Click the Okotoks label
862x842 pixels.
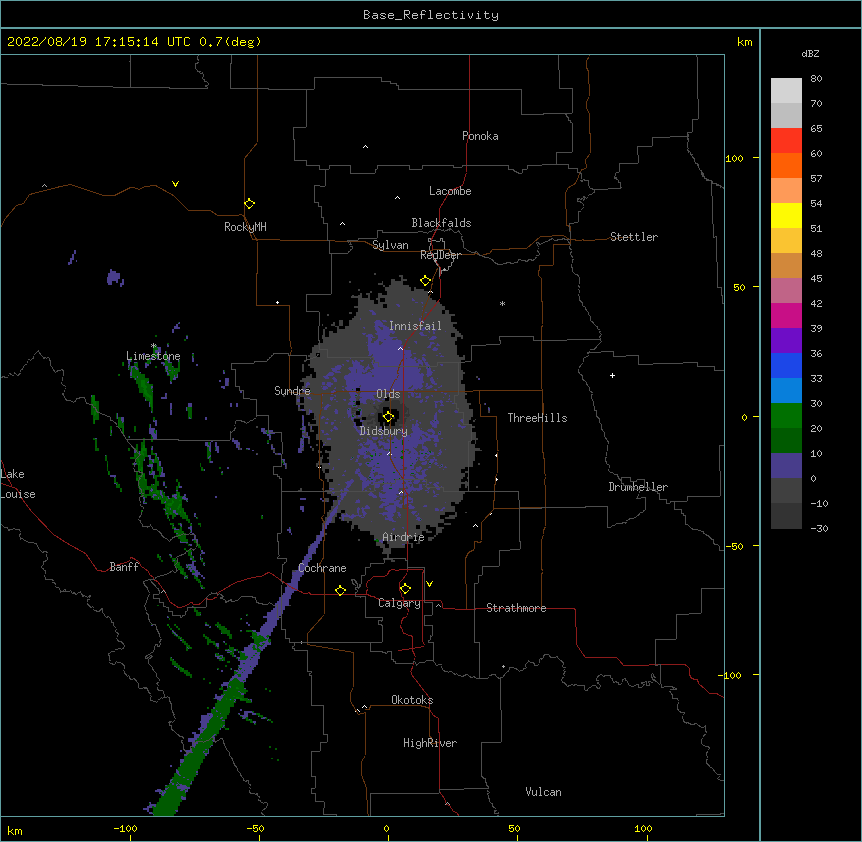[412, 700]
